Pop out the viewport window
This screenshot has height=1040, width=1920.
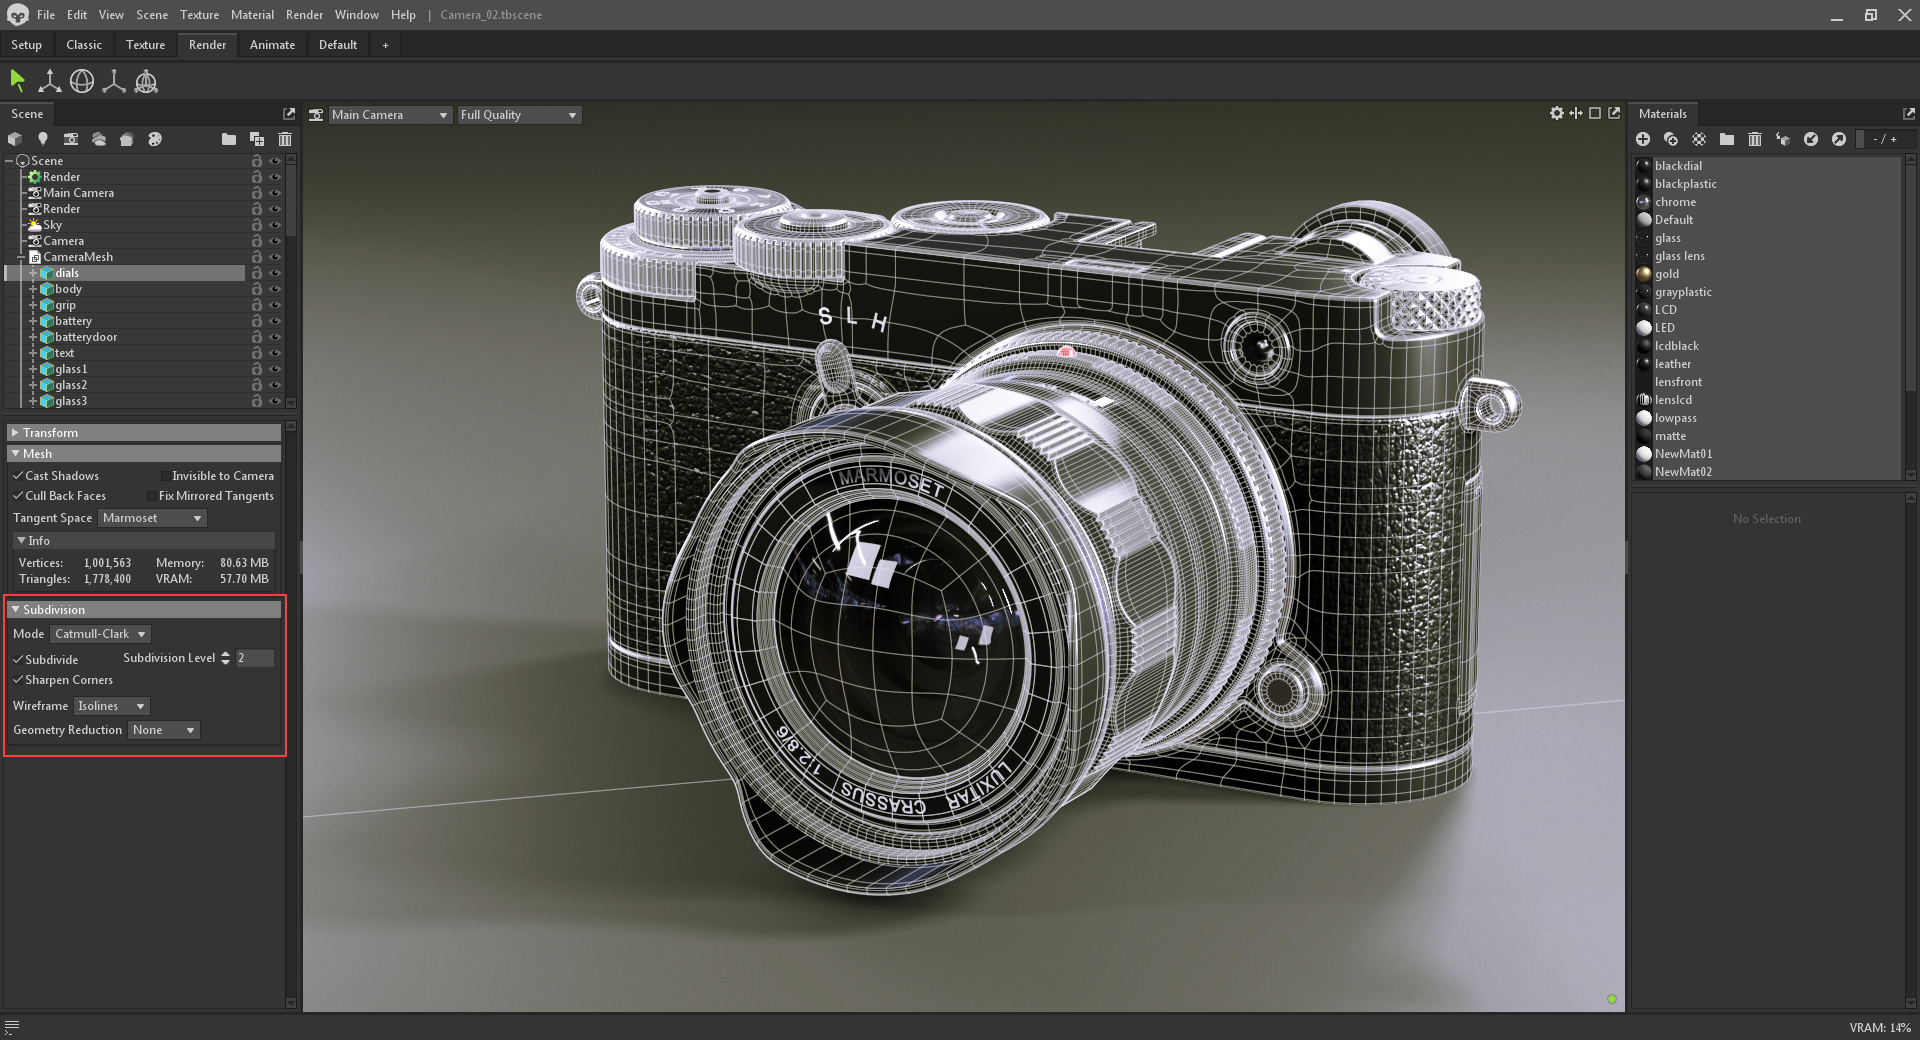coord(1614,113)
